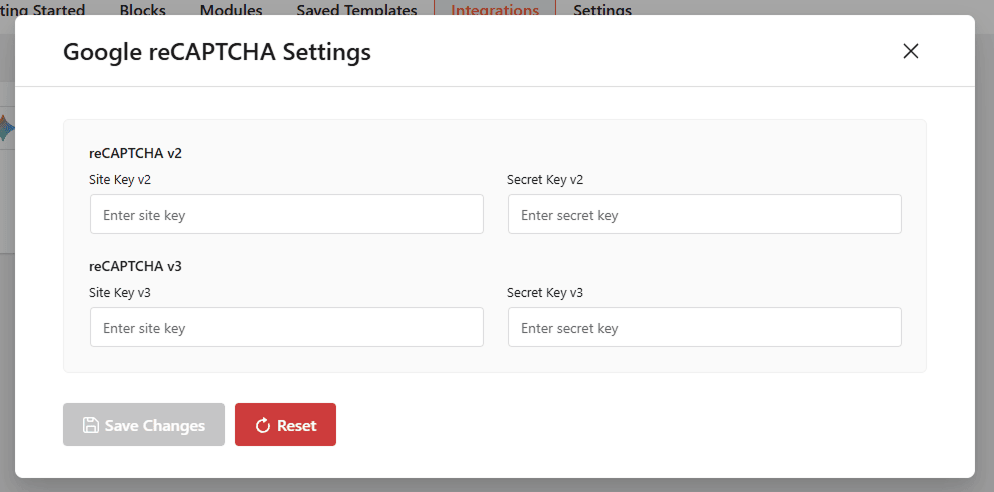Screen dimensions: 994x492
Task: Click into the Secret Key v3 field
Action: click(704, 328)
